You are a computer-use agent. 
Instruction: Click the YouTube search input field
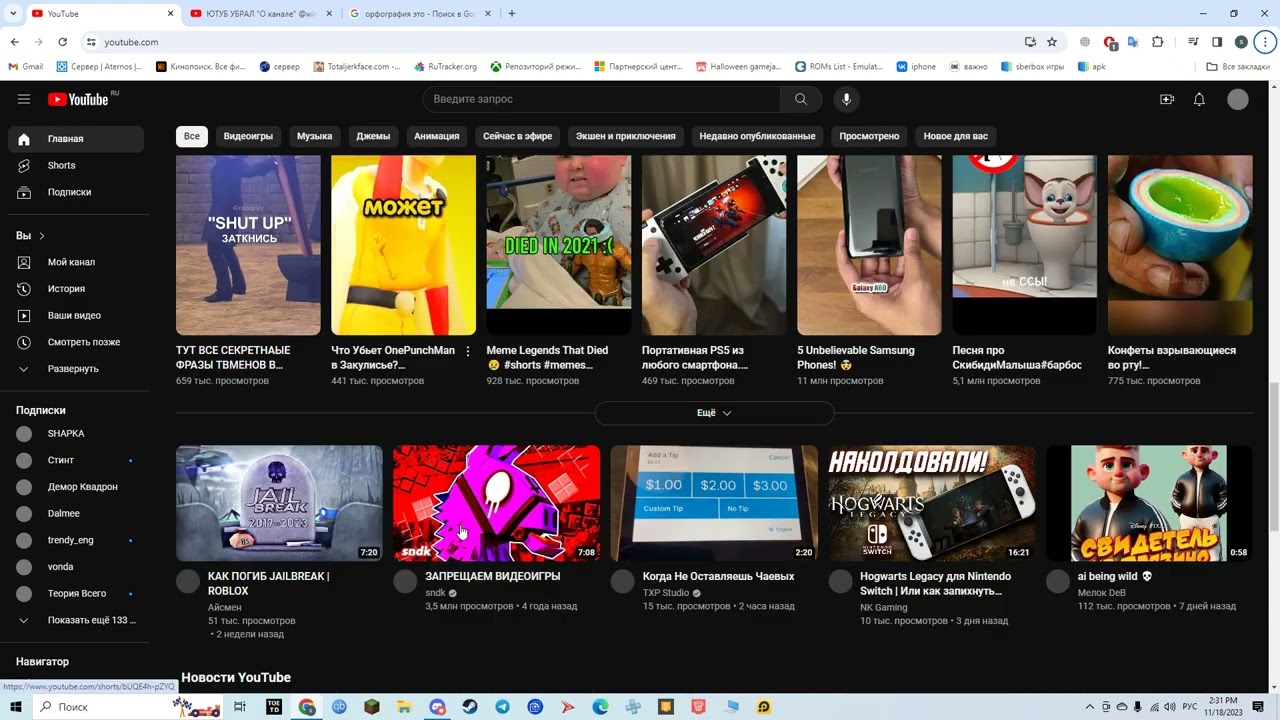602,99
